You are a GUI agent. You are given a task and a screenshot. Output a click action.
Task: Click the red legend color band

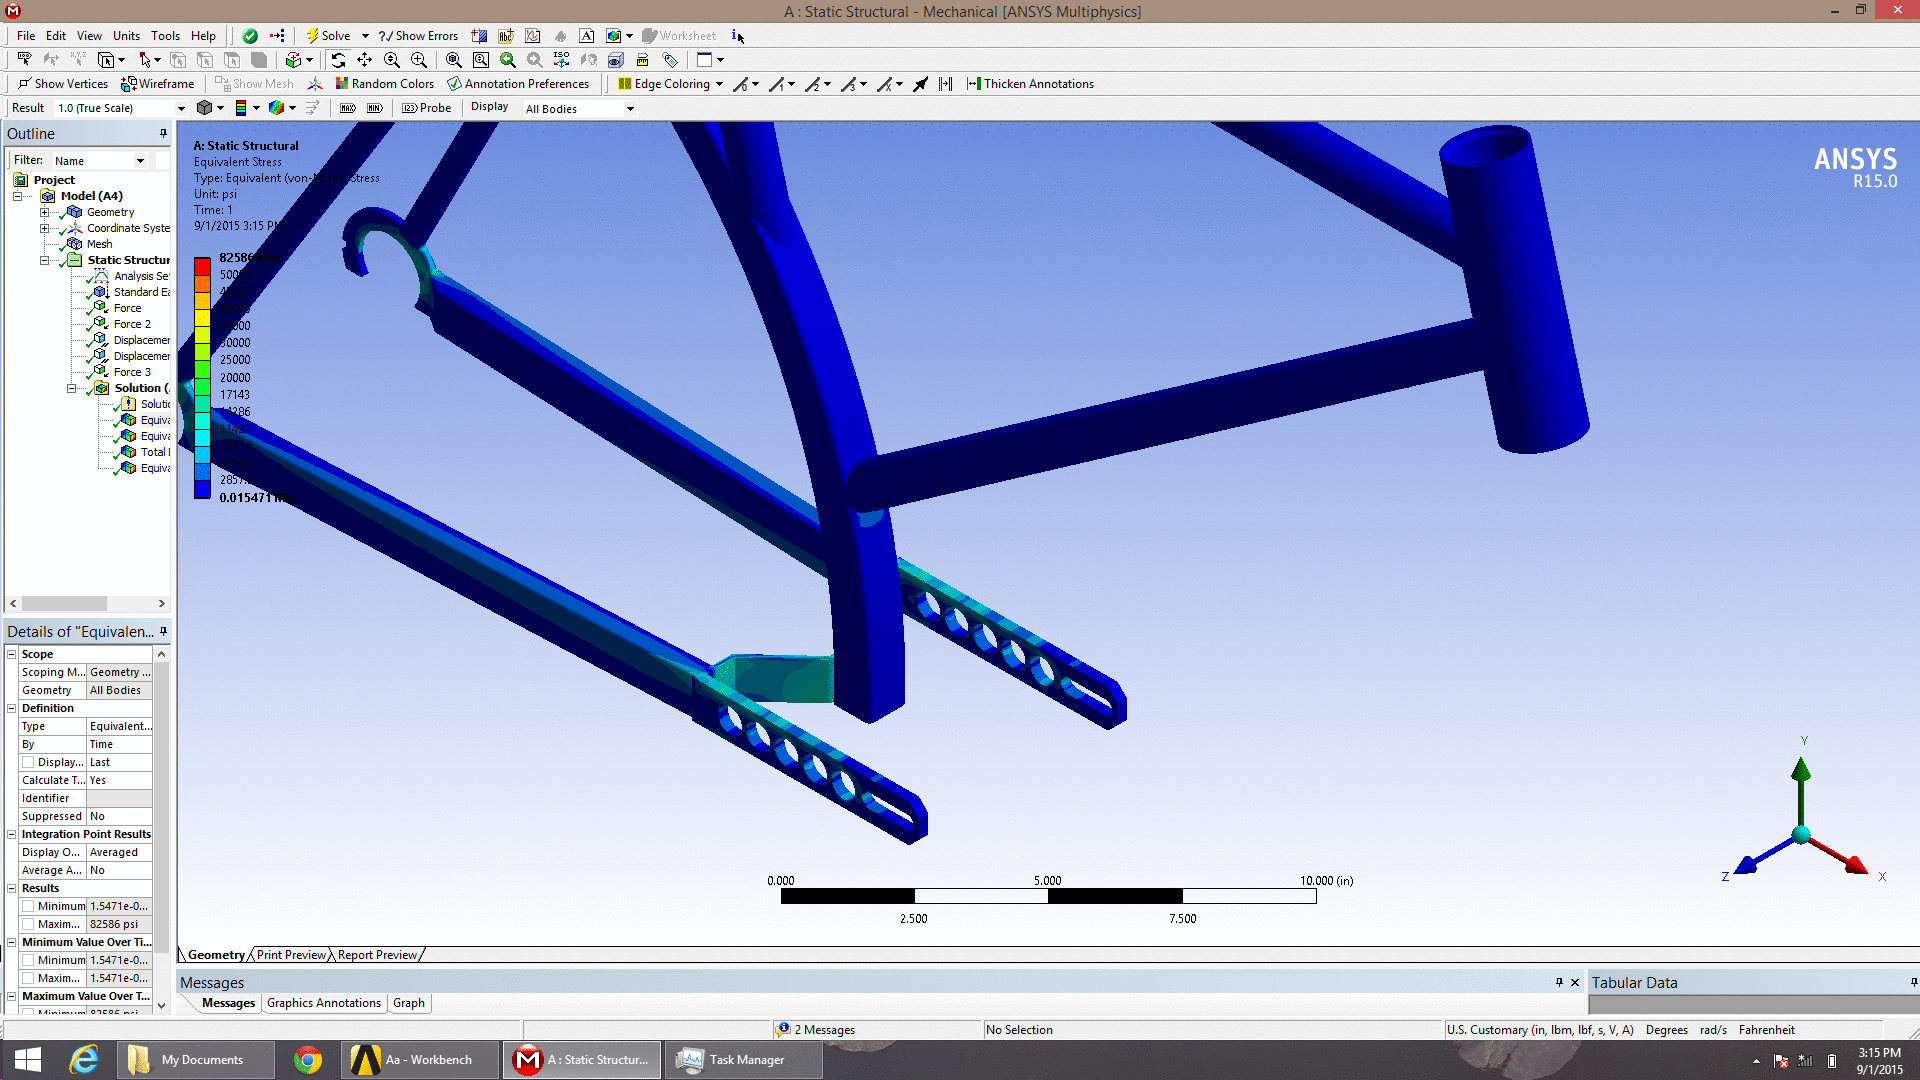coord(202,267)
